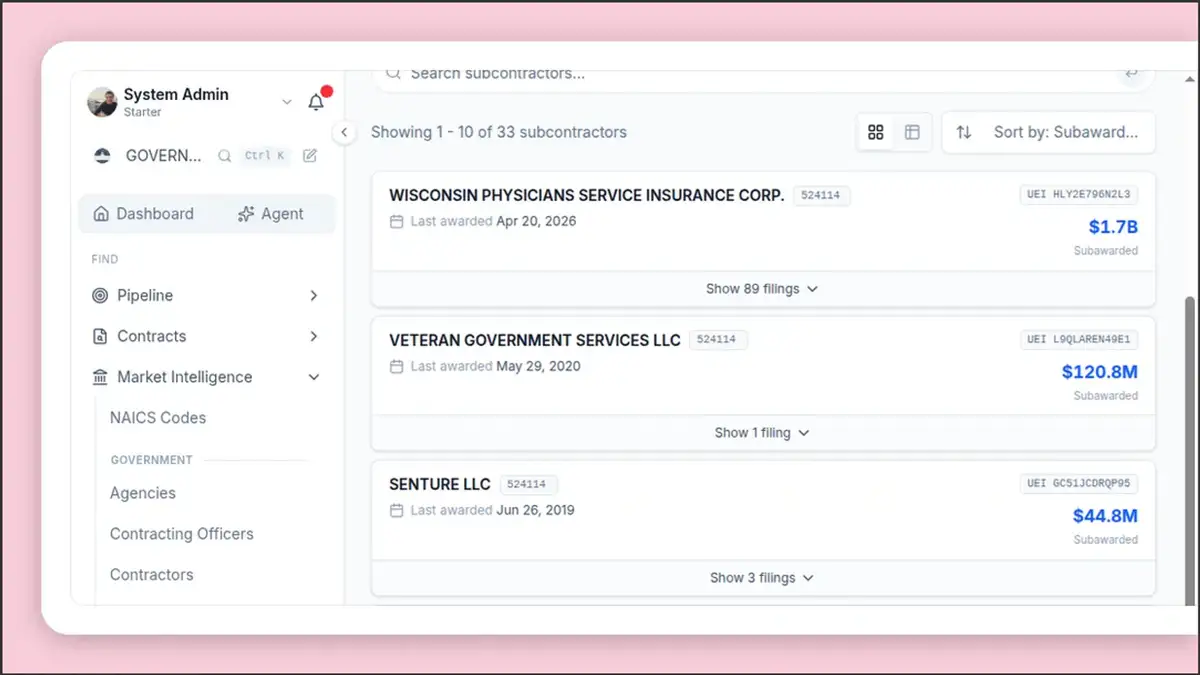Click the $120.8M subawarded amount

(x=1100, y=372)
